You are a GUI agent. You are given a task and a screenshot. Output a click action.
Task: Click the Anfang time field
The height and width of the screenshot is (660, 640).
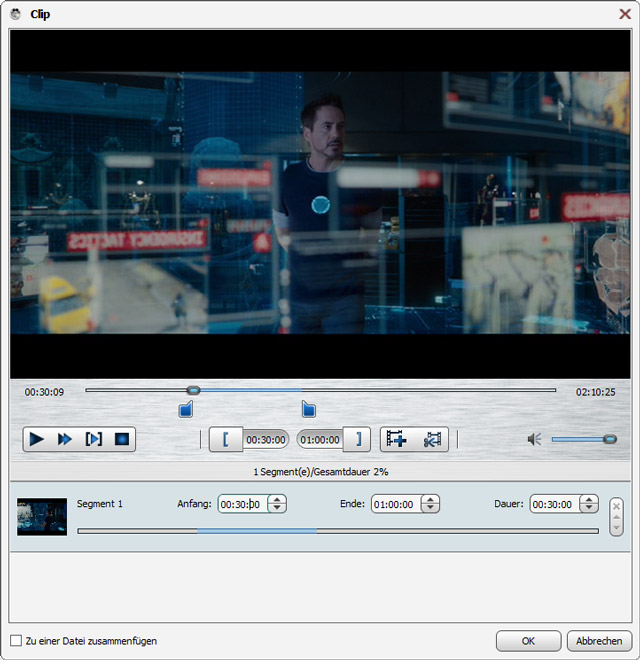coord(243,504)
